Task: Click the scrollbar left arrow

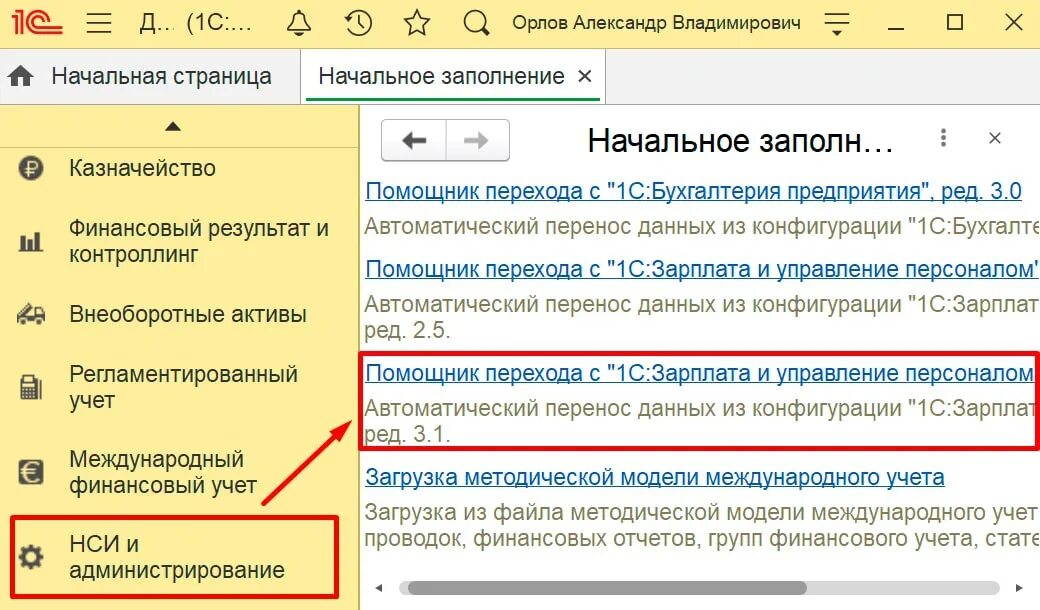Action: coord(379,588)
